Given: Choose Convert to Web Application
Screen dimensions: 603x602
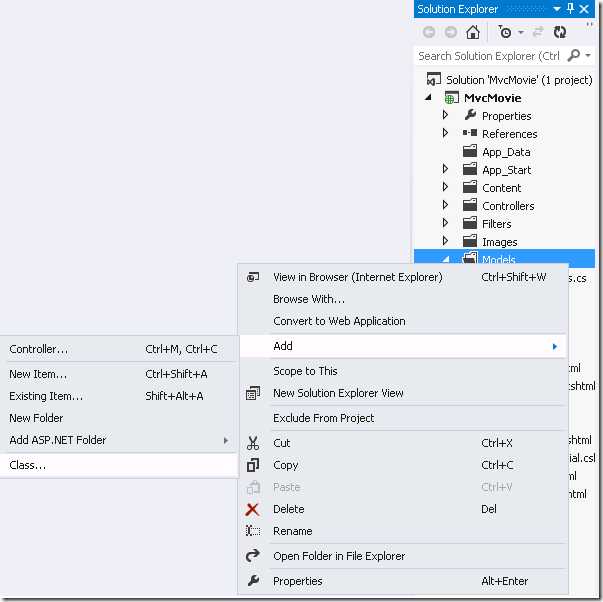Looking at the screenshot, I should tap(403, 321).
